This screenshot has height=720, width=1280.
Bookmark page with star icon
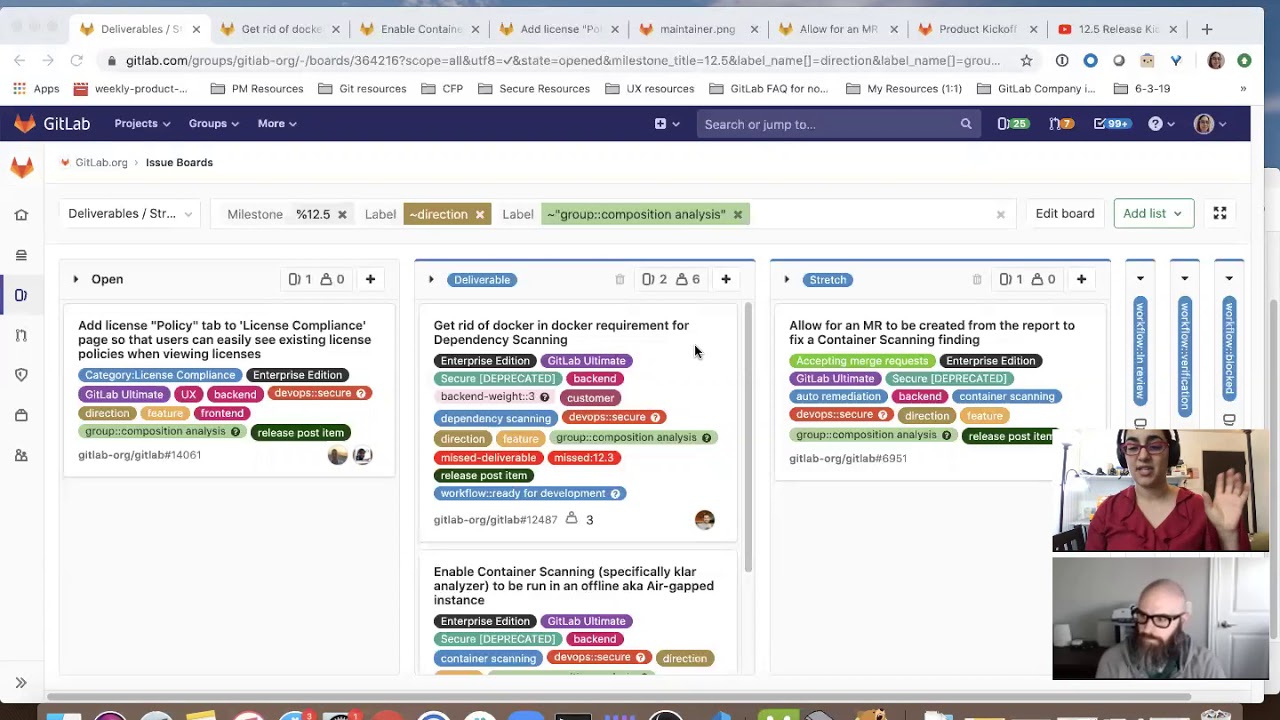pyautogui.click(x=1026, y=61)
